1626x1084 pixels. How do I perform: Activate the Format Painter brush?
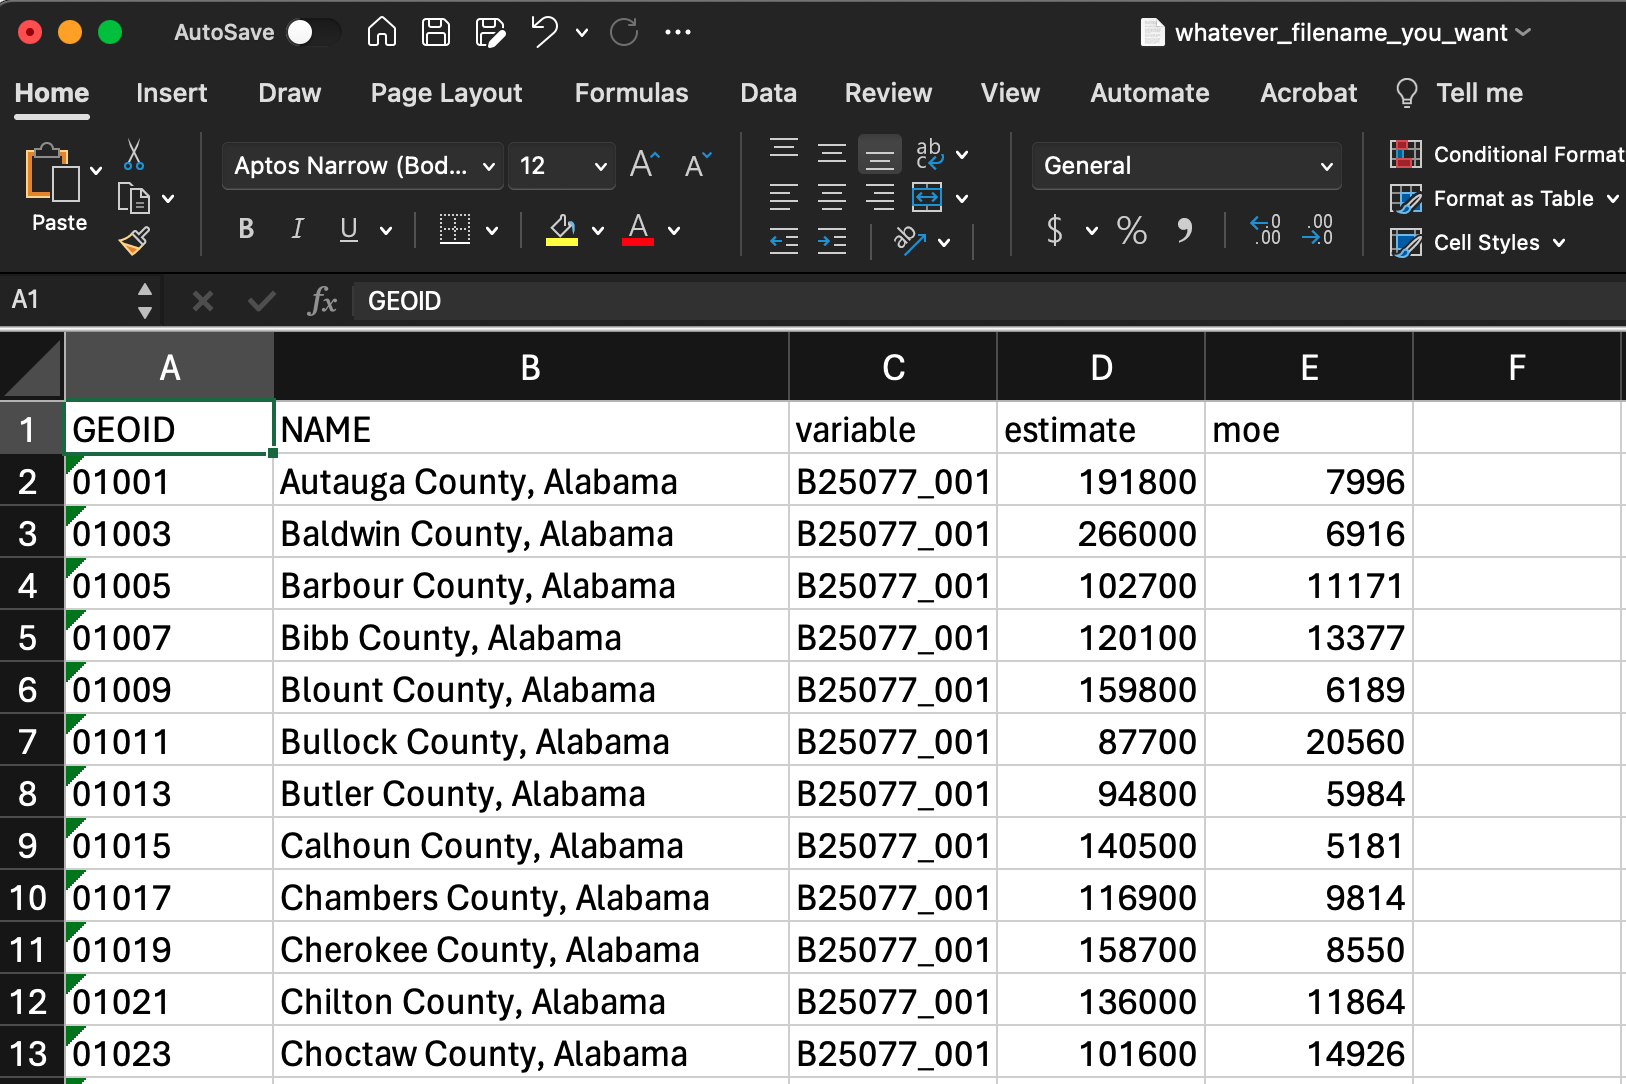[134, 241]
